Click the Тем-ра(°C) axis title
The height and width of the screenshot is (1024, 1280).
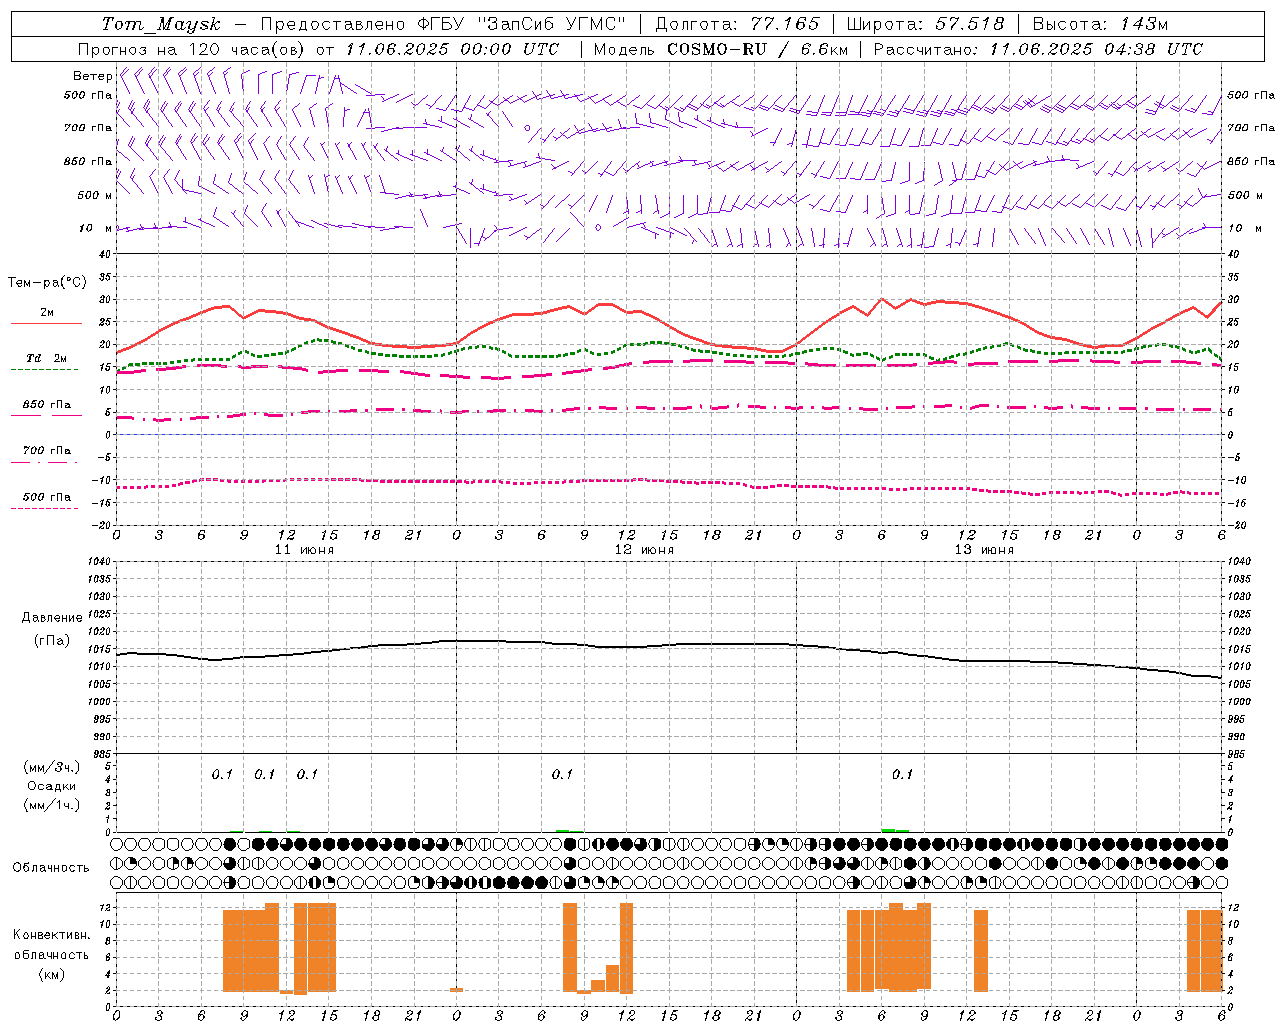click(x=47, y=283)
